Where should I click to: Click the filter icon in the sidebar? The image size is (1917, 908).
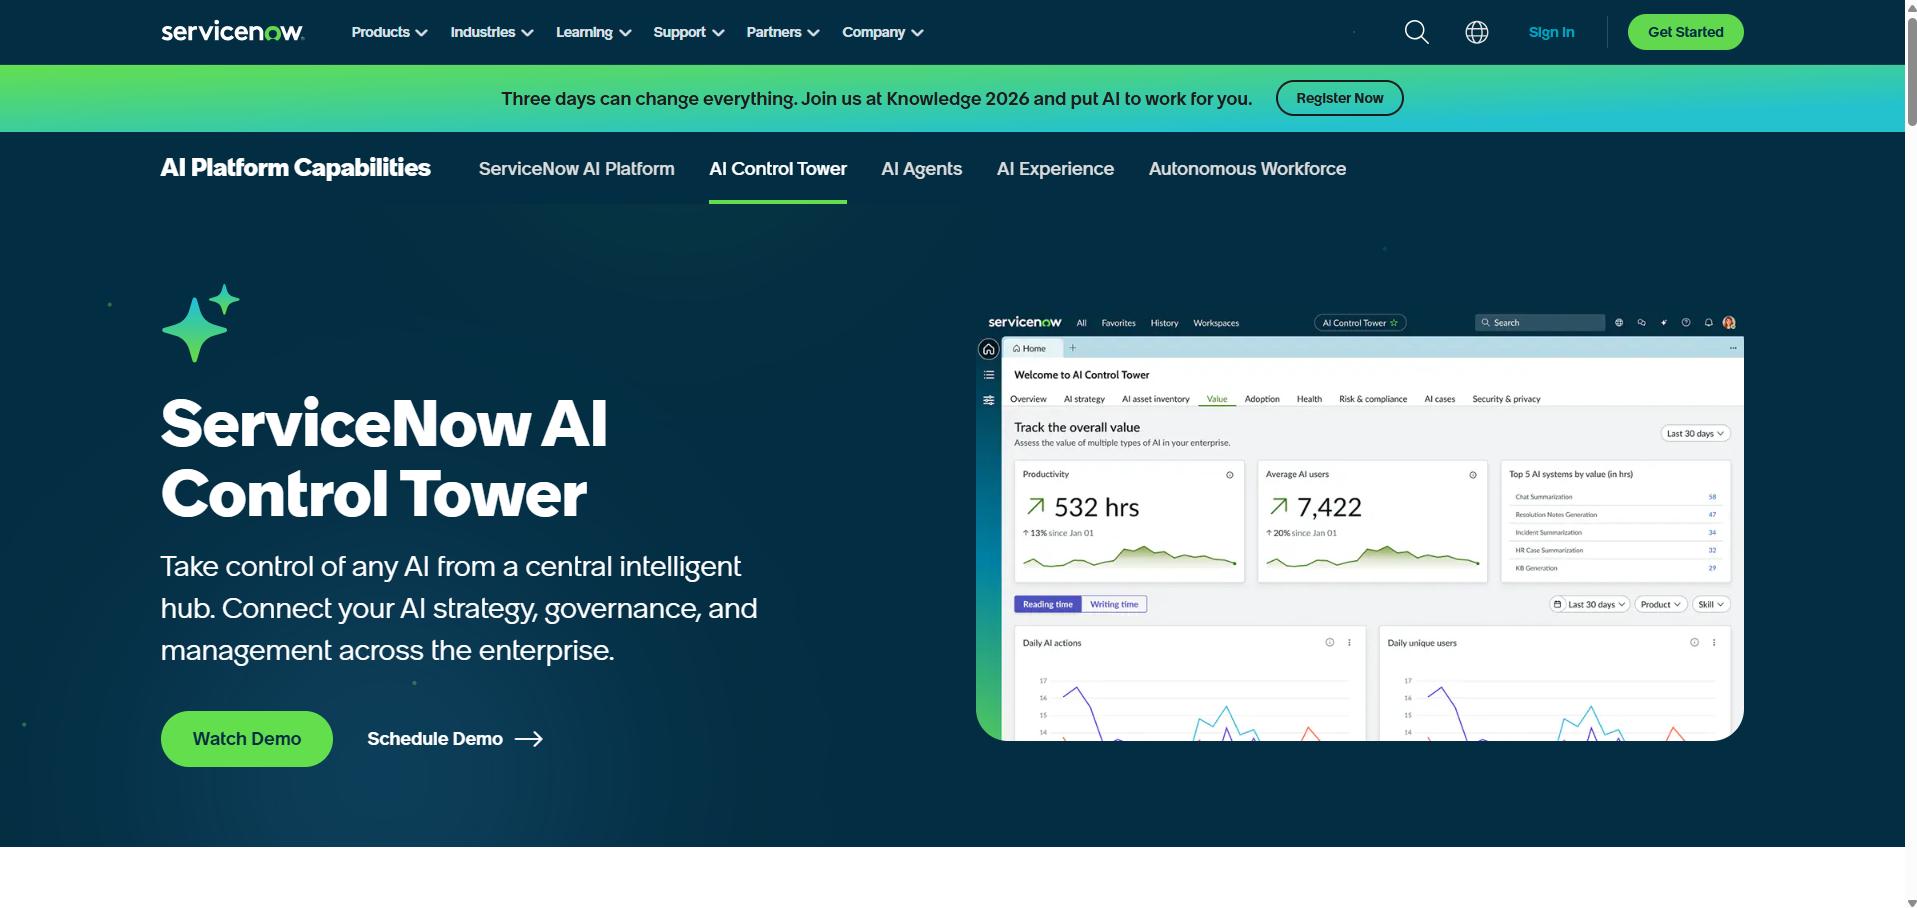click(x=989, y=399)
